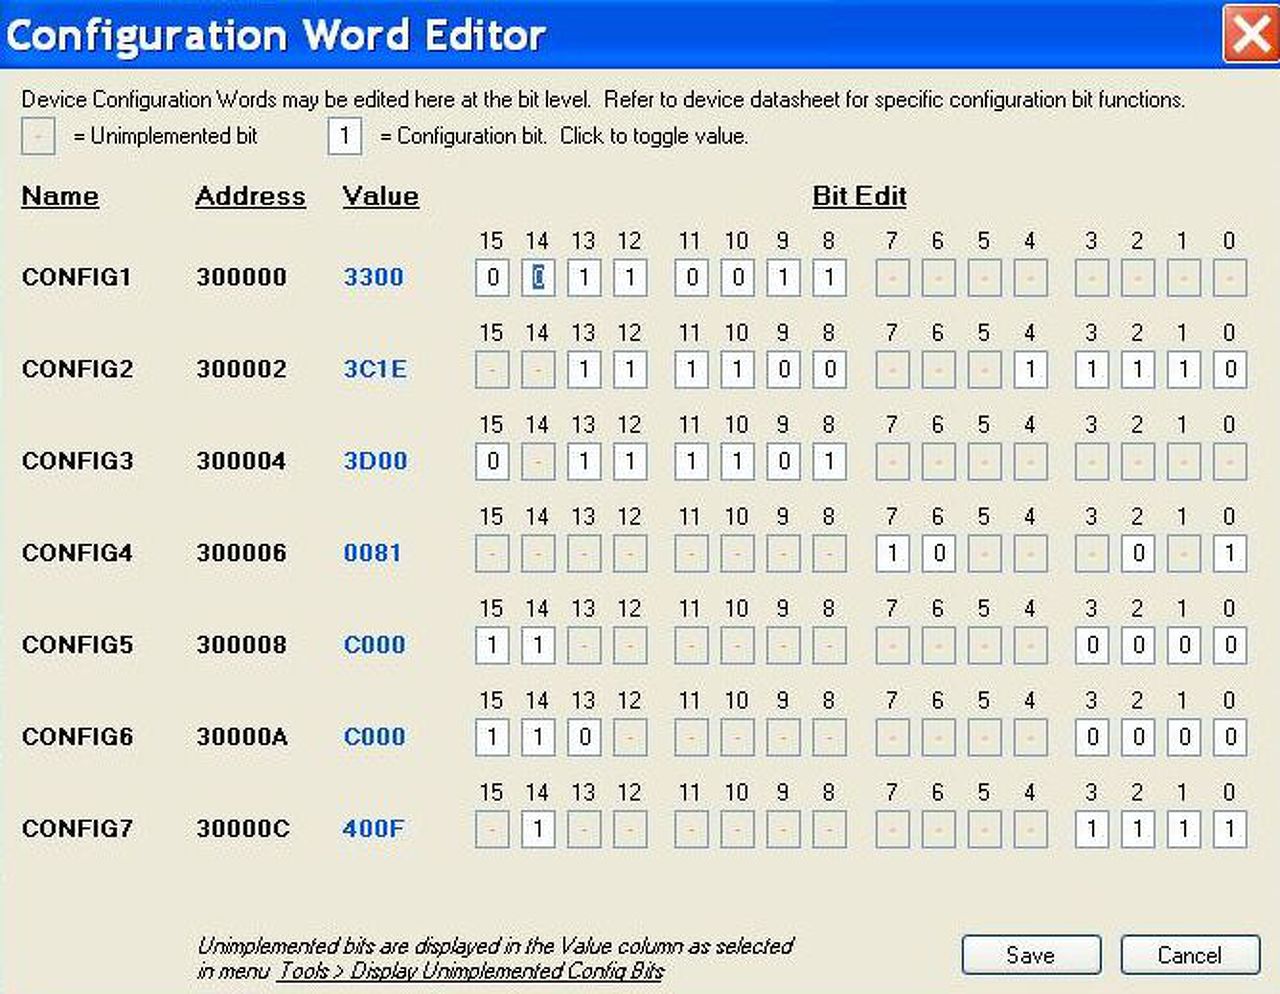The height and width of the screenshot is (994, 1280).
Task: Toggle CONFIG2 bit 0
Action: coord(1230,369)
